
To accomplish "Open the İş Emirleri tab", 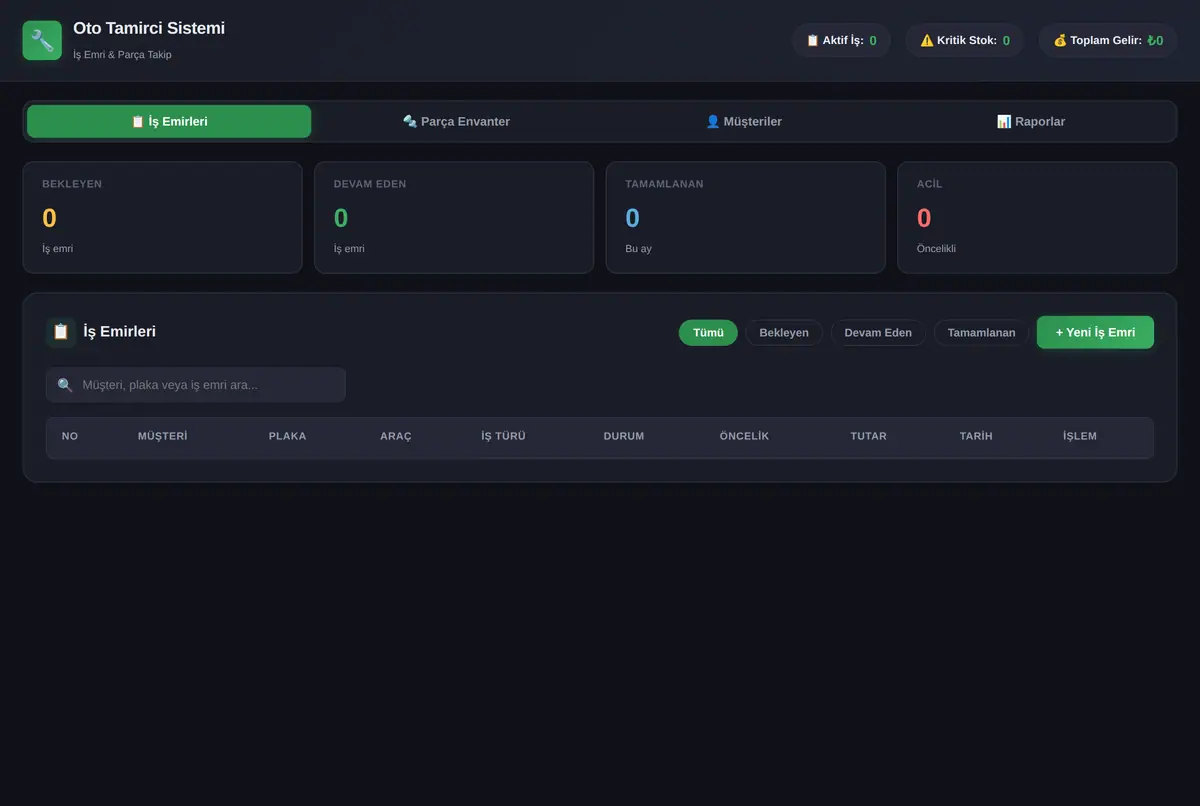I will 169,121.
